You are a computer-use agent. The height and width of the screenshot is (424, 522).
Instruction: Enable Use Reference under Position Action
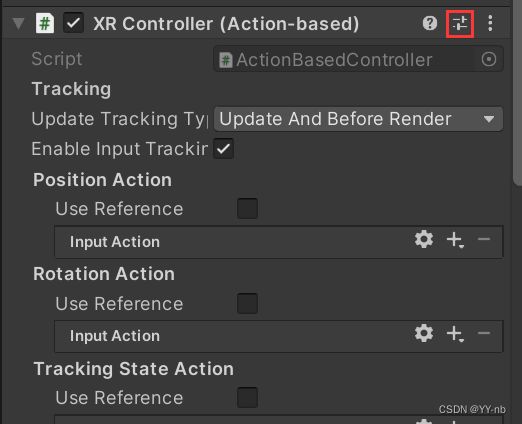(247, 209)
